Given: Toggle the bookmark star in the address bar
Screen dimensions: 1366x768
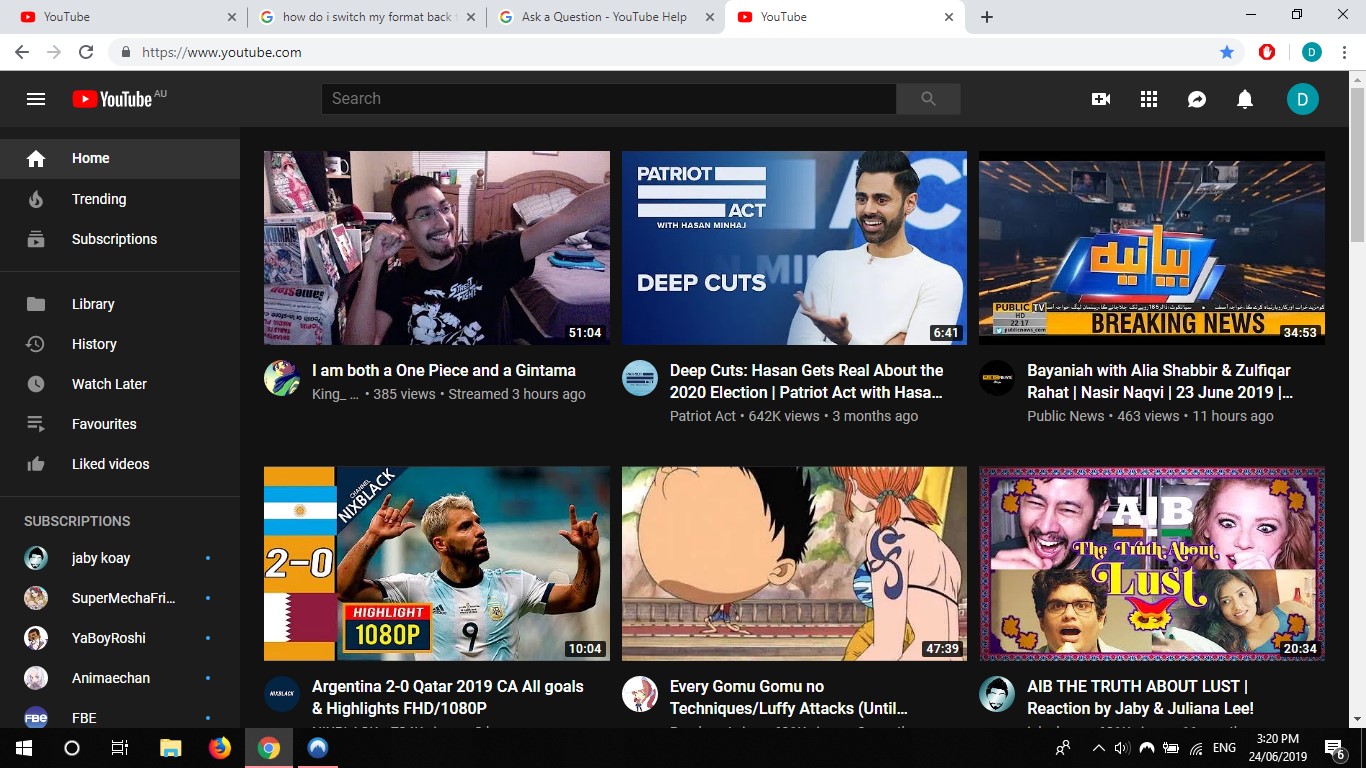Looking at the screenshot, I should (1227, 51).
